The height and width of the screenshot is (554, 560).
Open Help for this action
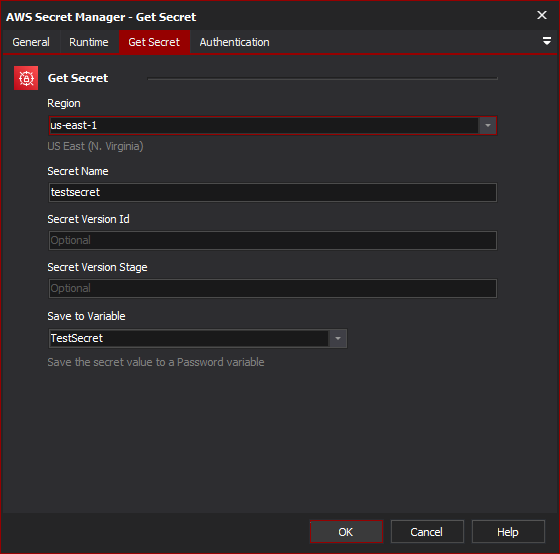[508, 532]
